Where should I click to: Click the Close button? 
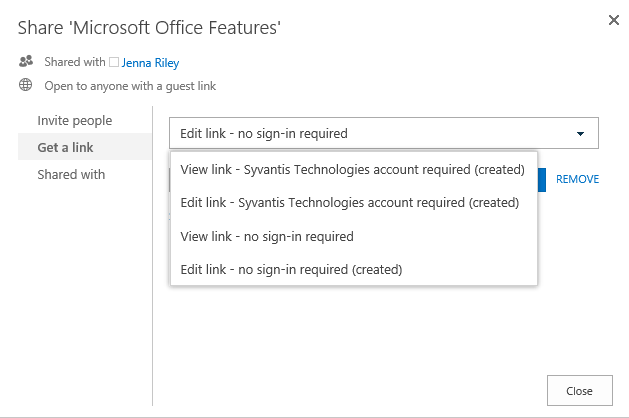pos(580,390)
